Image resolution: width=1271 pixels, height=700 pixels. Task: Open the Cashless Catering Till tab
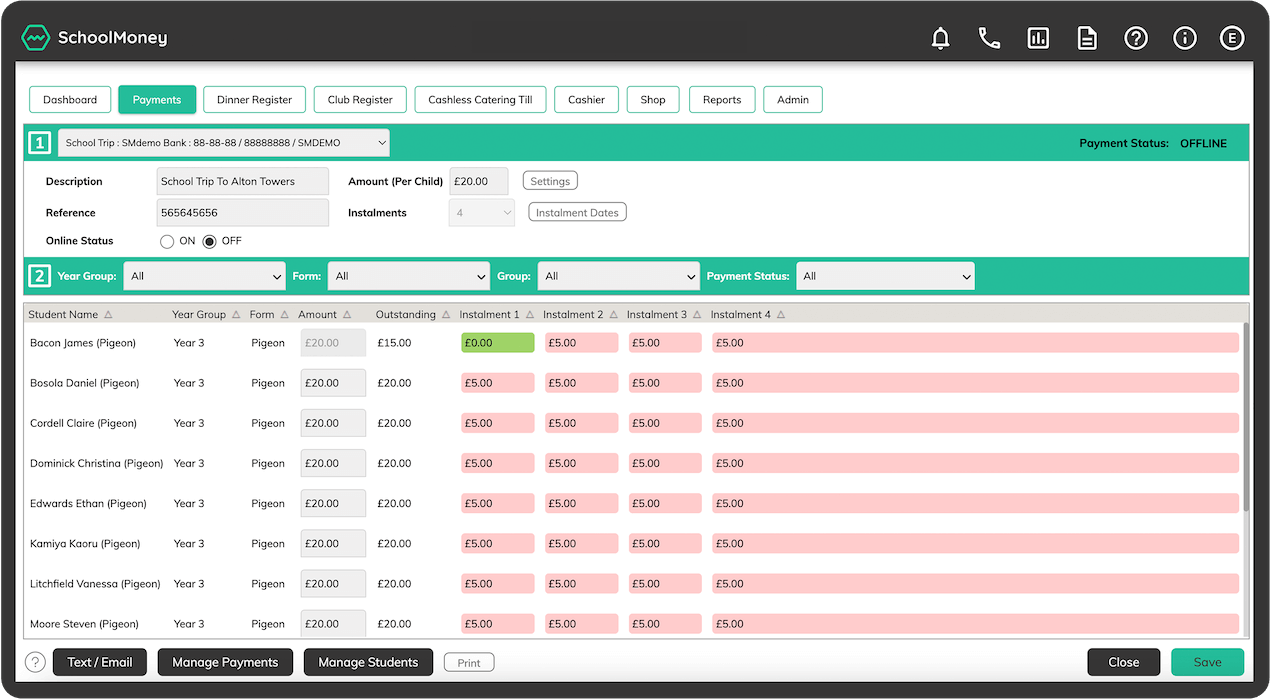[480, 100]
